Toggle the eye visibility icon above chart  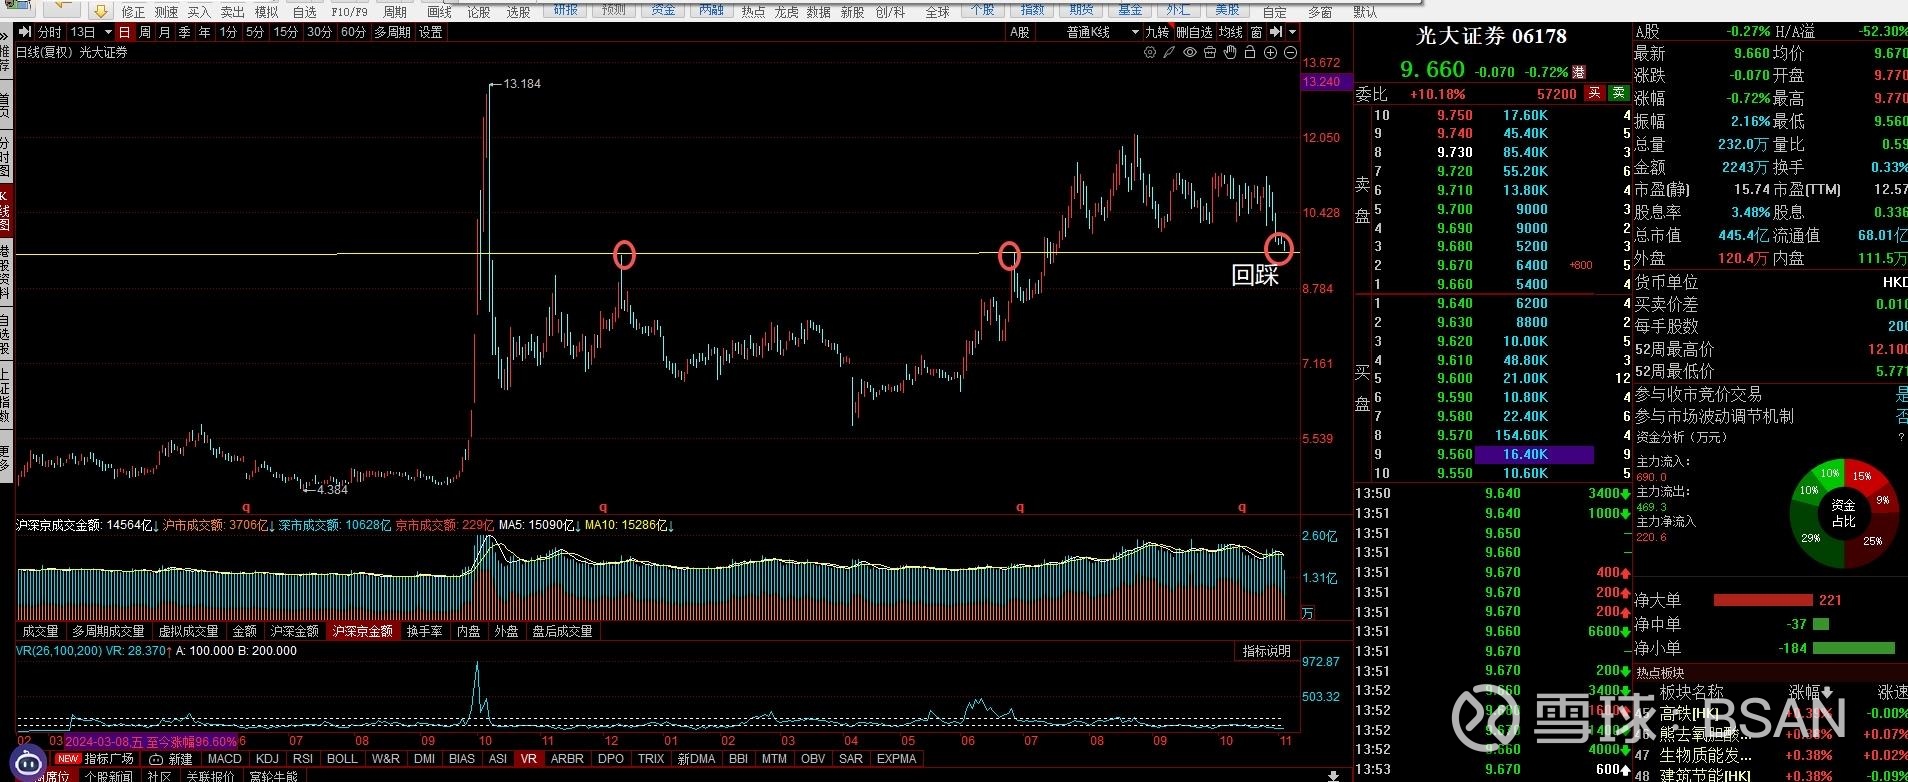pyautogui.click(x=1190, y=52)
